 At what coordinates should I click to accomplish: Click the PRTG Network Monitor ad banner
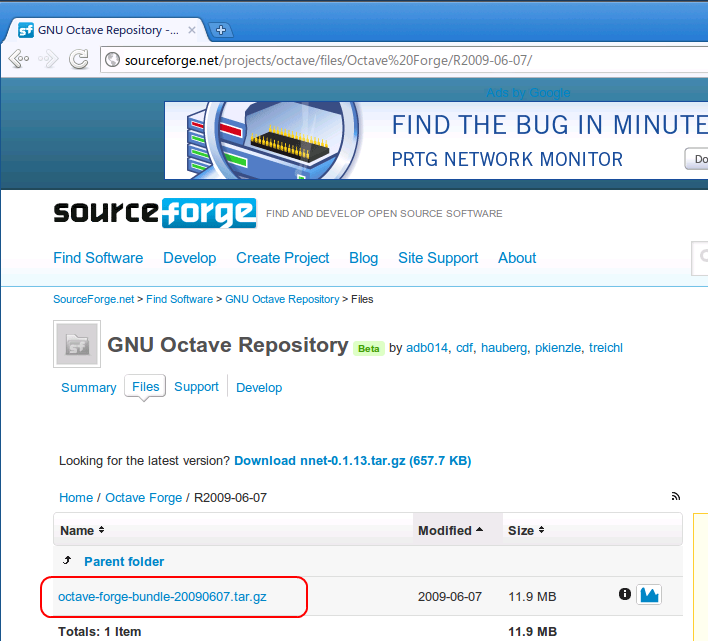coord(436,140)
